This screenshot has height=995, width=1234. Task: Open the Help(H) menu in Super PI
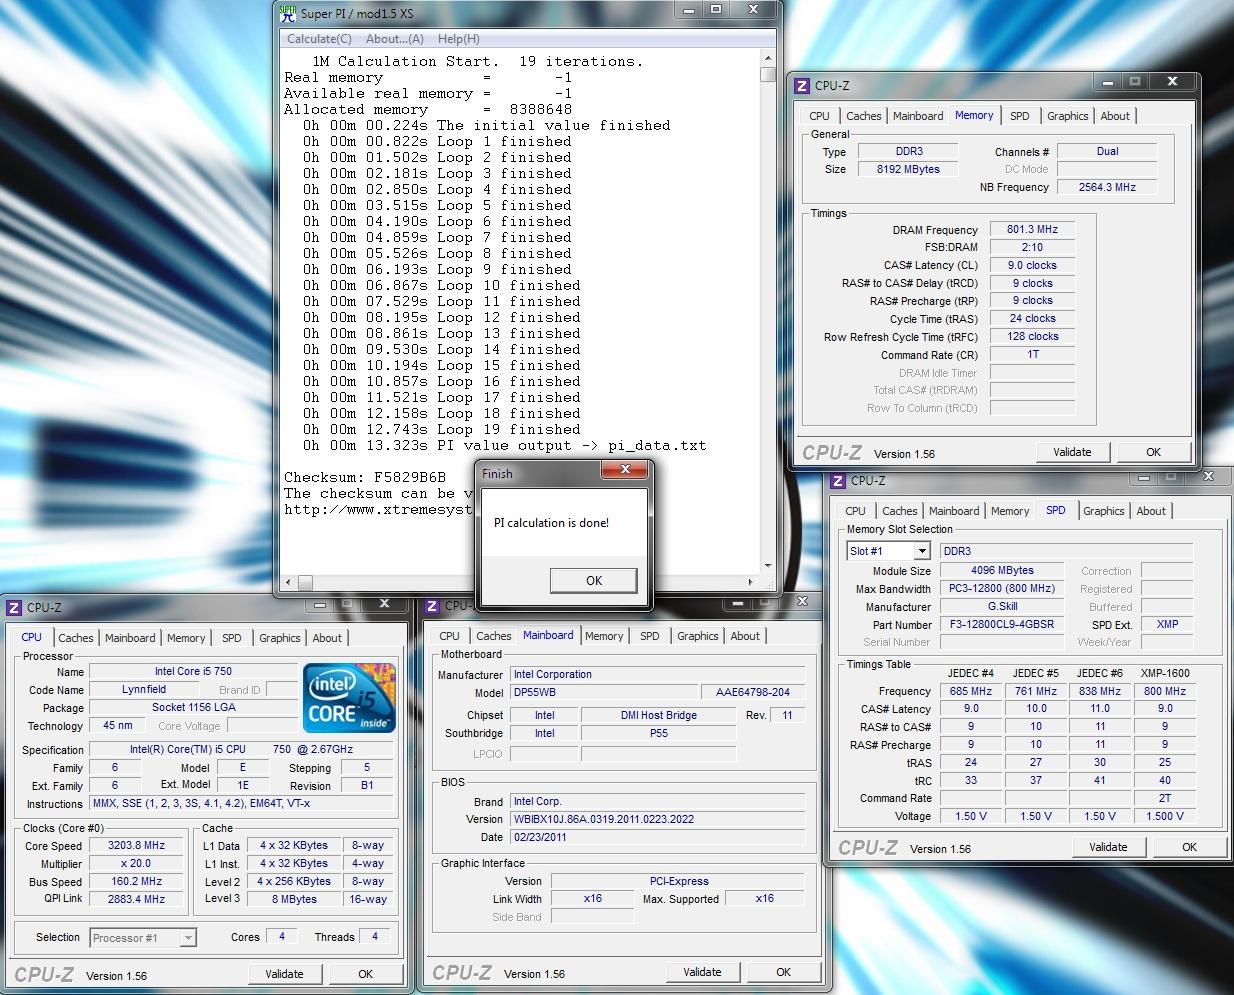point(459,39)
